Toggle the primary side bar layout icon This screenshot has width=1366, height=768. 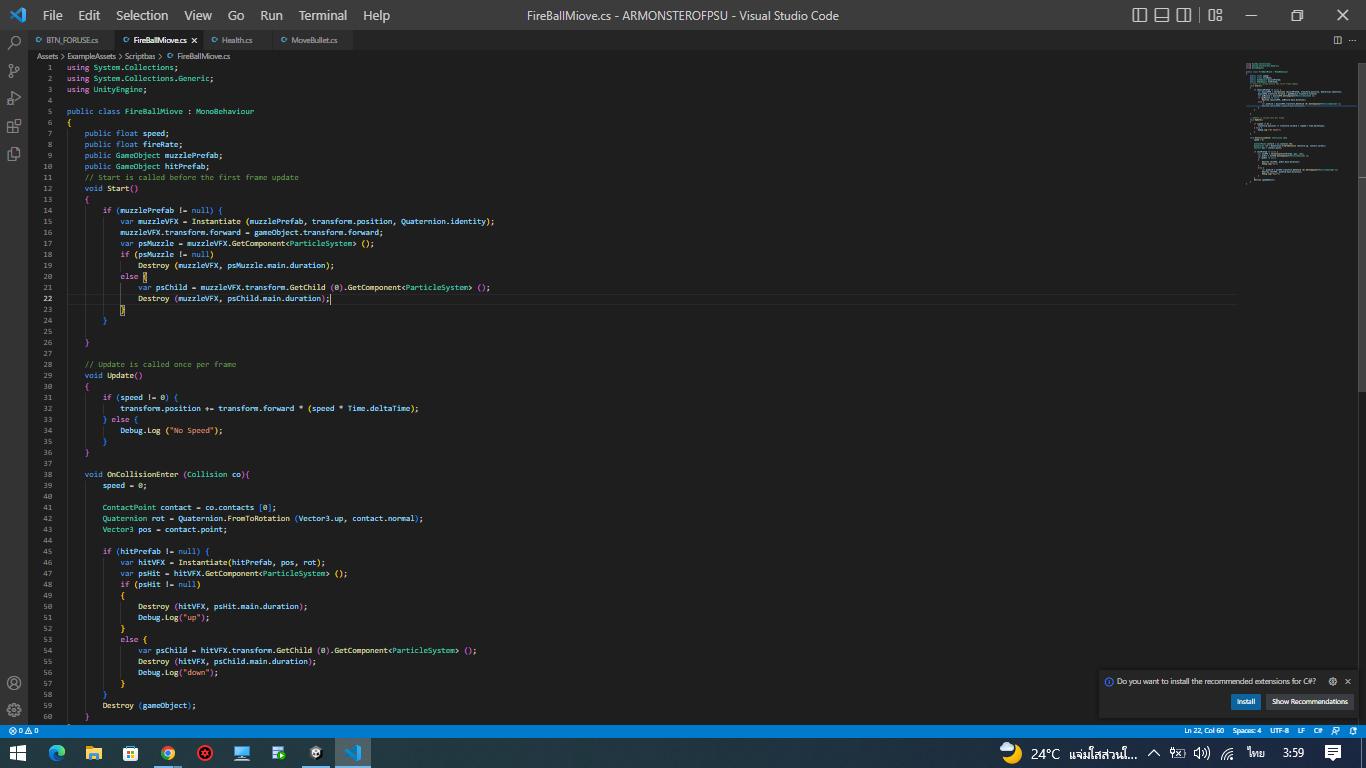pyautogui.click(x=1140, y=15)
